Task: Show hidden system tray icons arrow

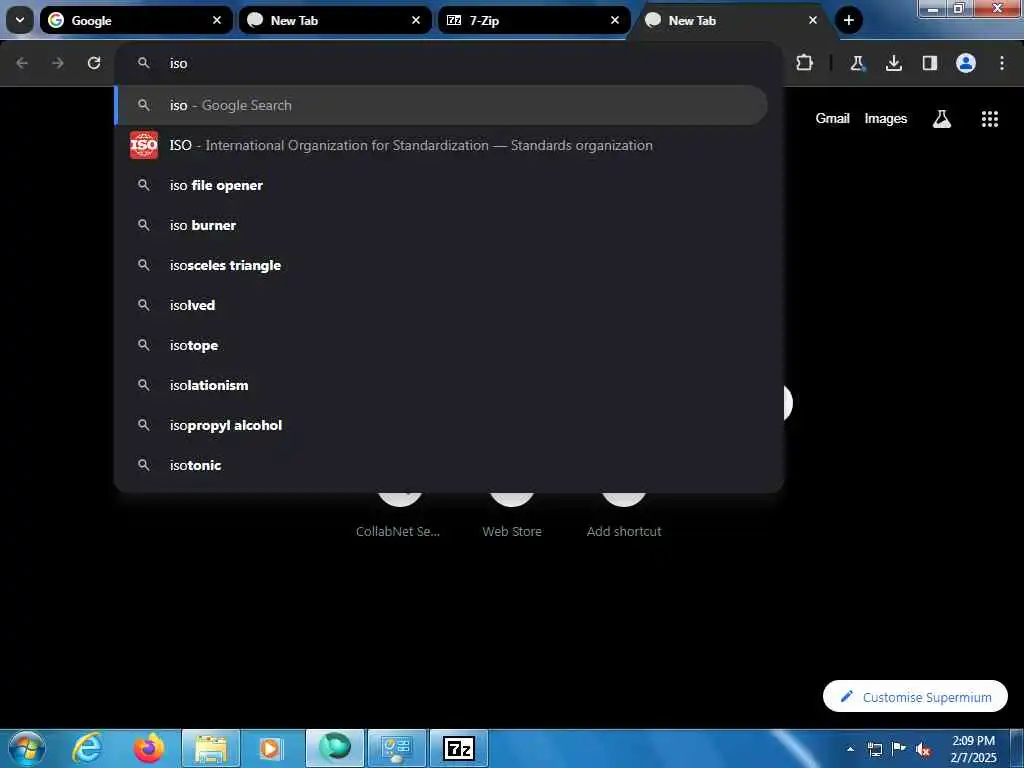Action: pyautogui.click(x=850, y=749)
